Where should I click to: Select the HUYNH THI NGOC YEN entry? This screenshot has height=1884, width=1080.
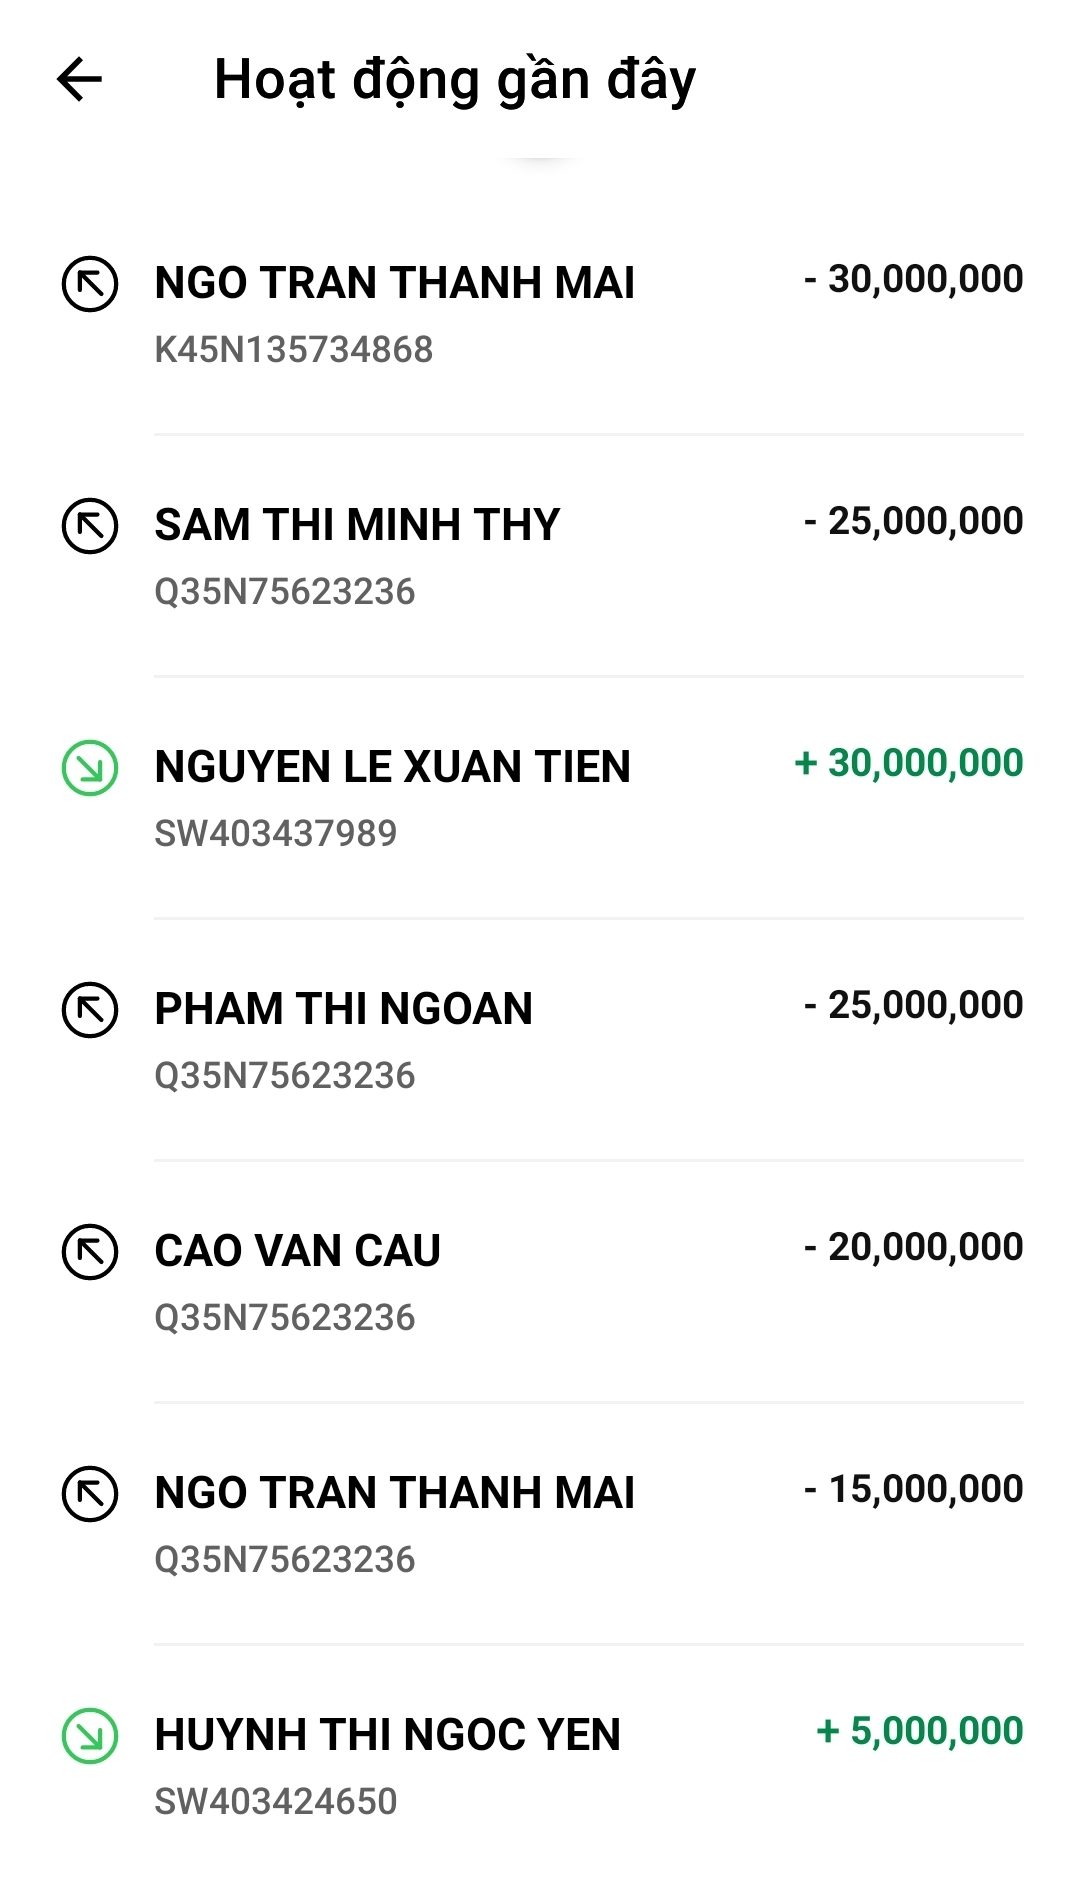tap(387, 1735)
